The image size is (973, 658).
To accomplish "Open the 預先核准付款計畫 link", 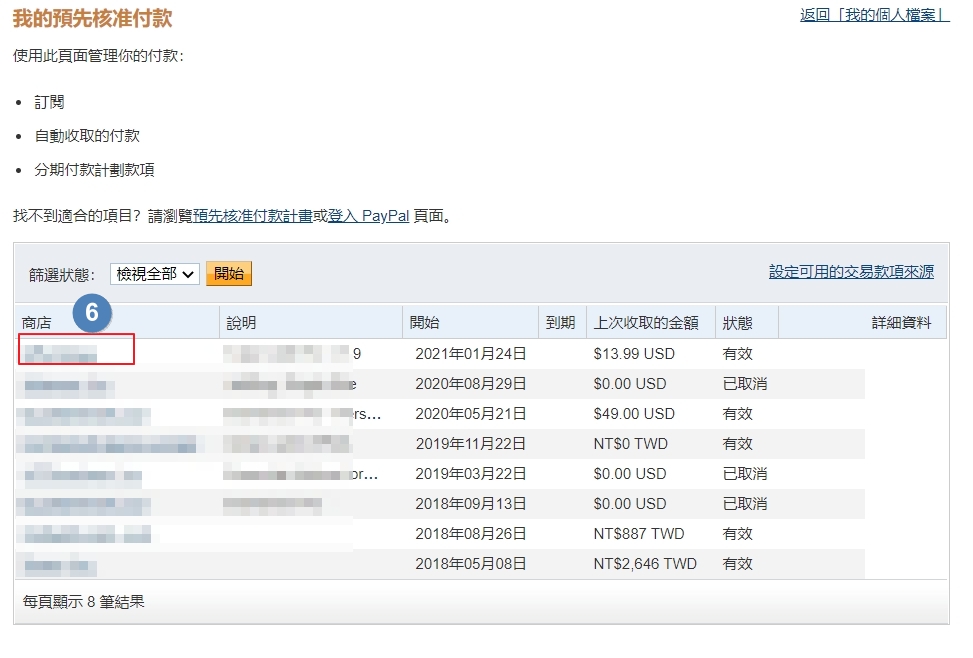I will [253, 216].
